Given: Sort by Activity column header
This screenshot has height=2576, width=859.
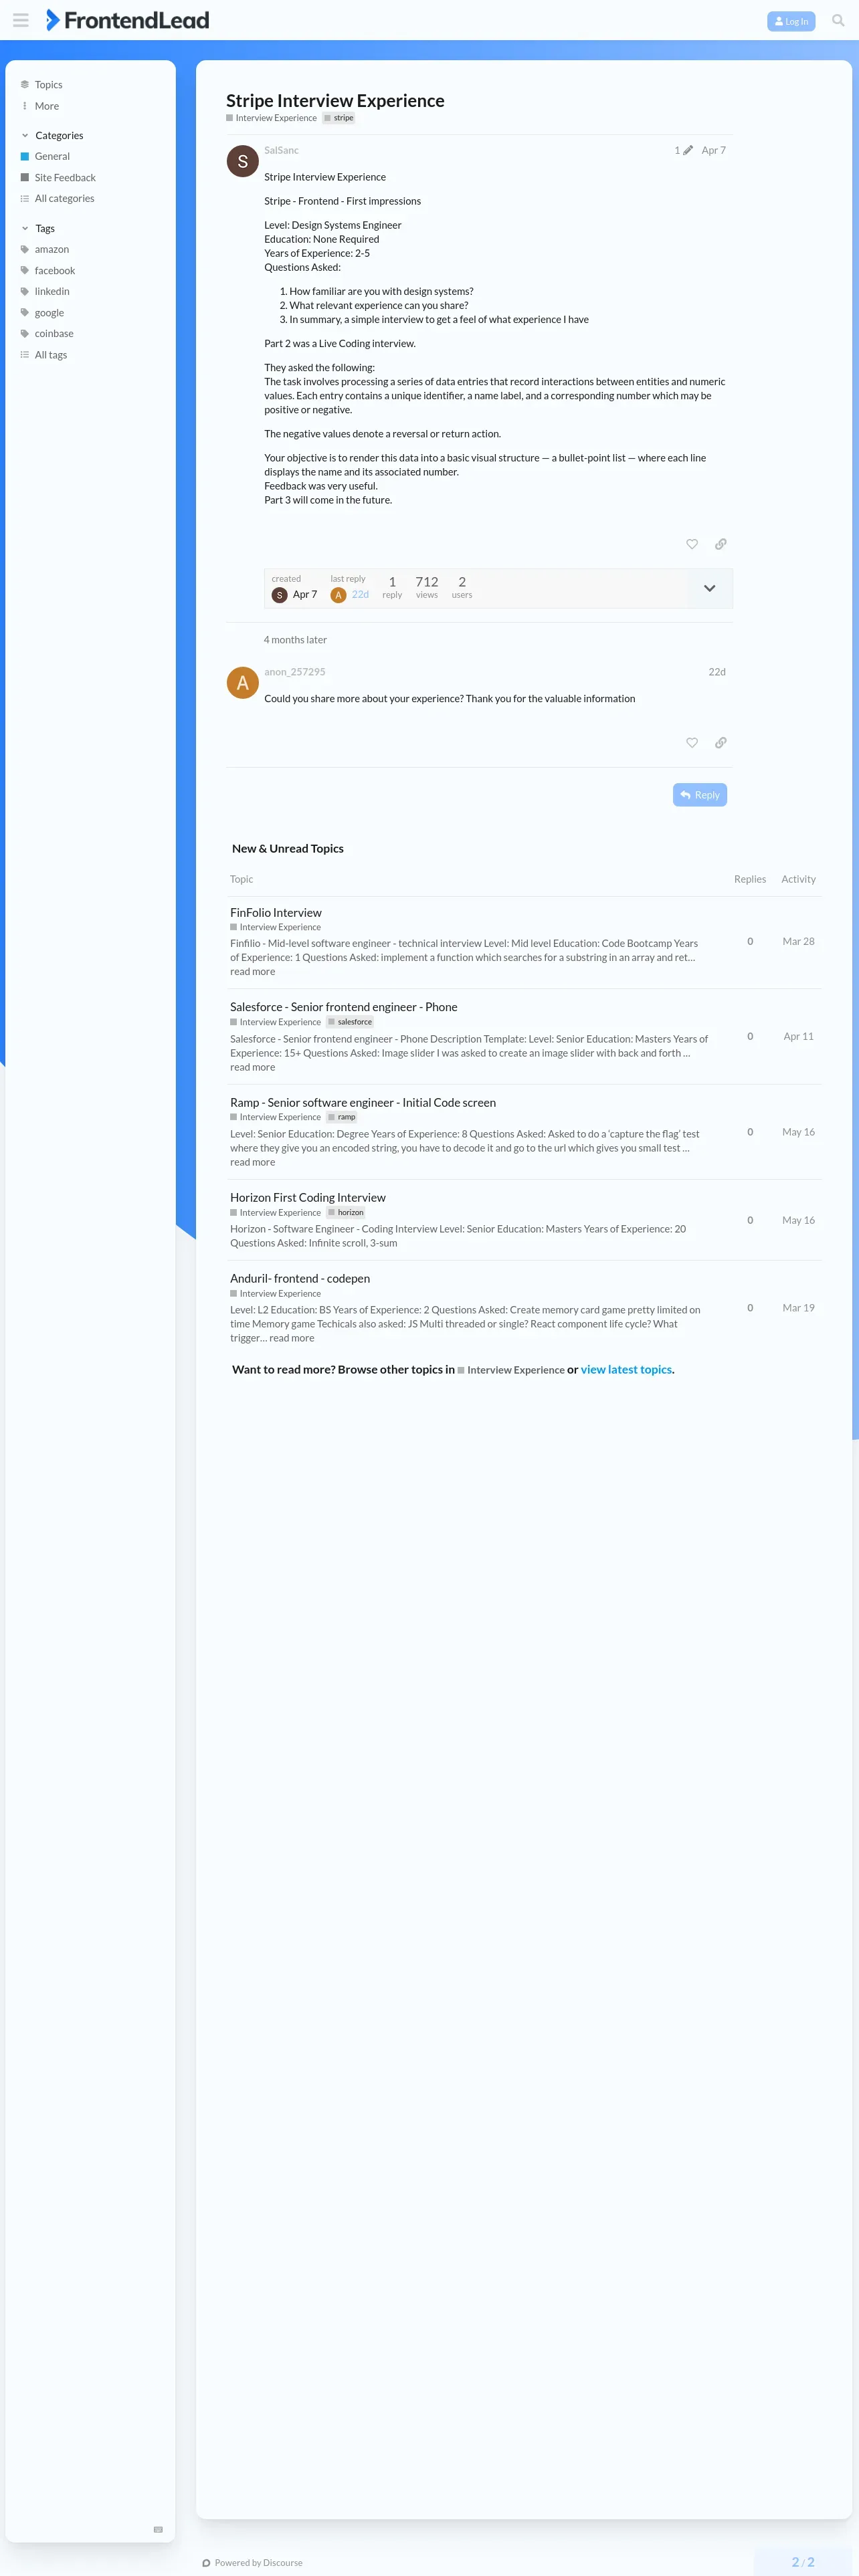Looking at the screenshot, I should (x=798, y=880).
